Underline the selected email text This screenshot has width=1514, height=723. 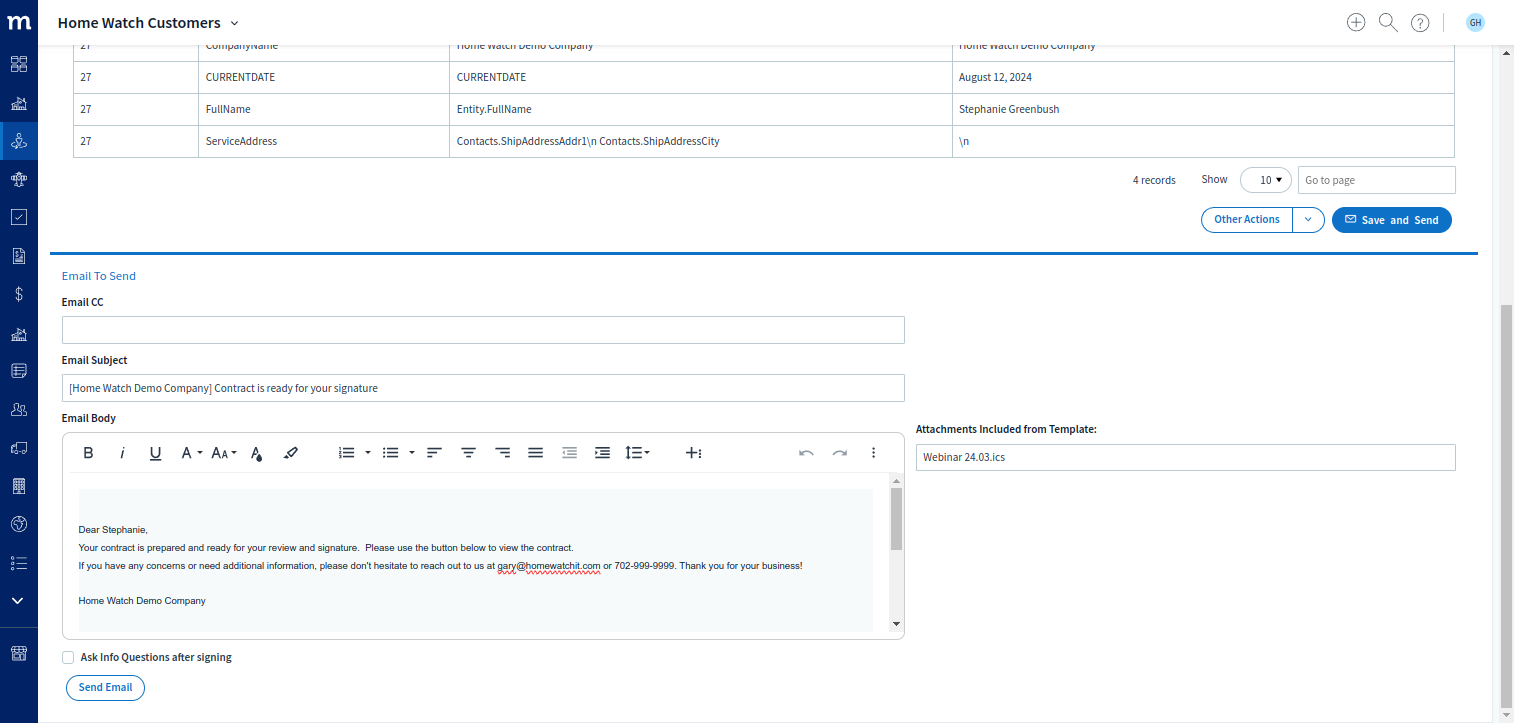point(155,453)
